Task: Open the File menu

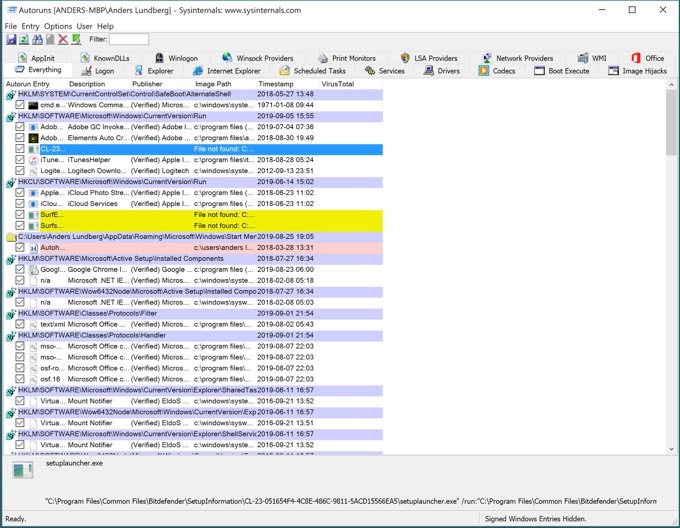Action: coord(11,26)
